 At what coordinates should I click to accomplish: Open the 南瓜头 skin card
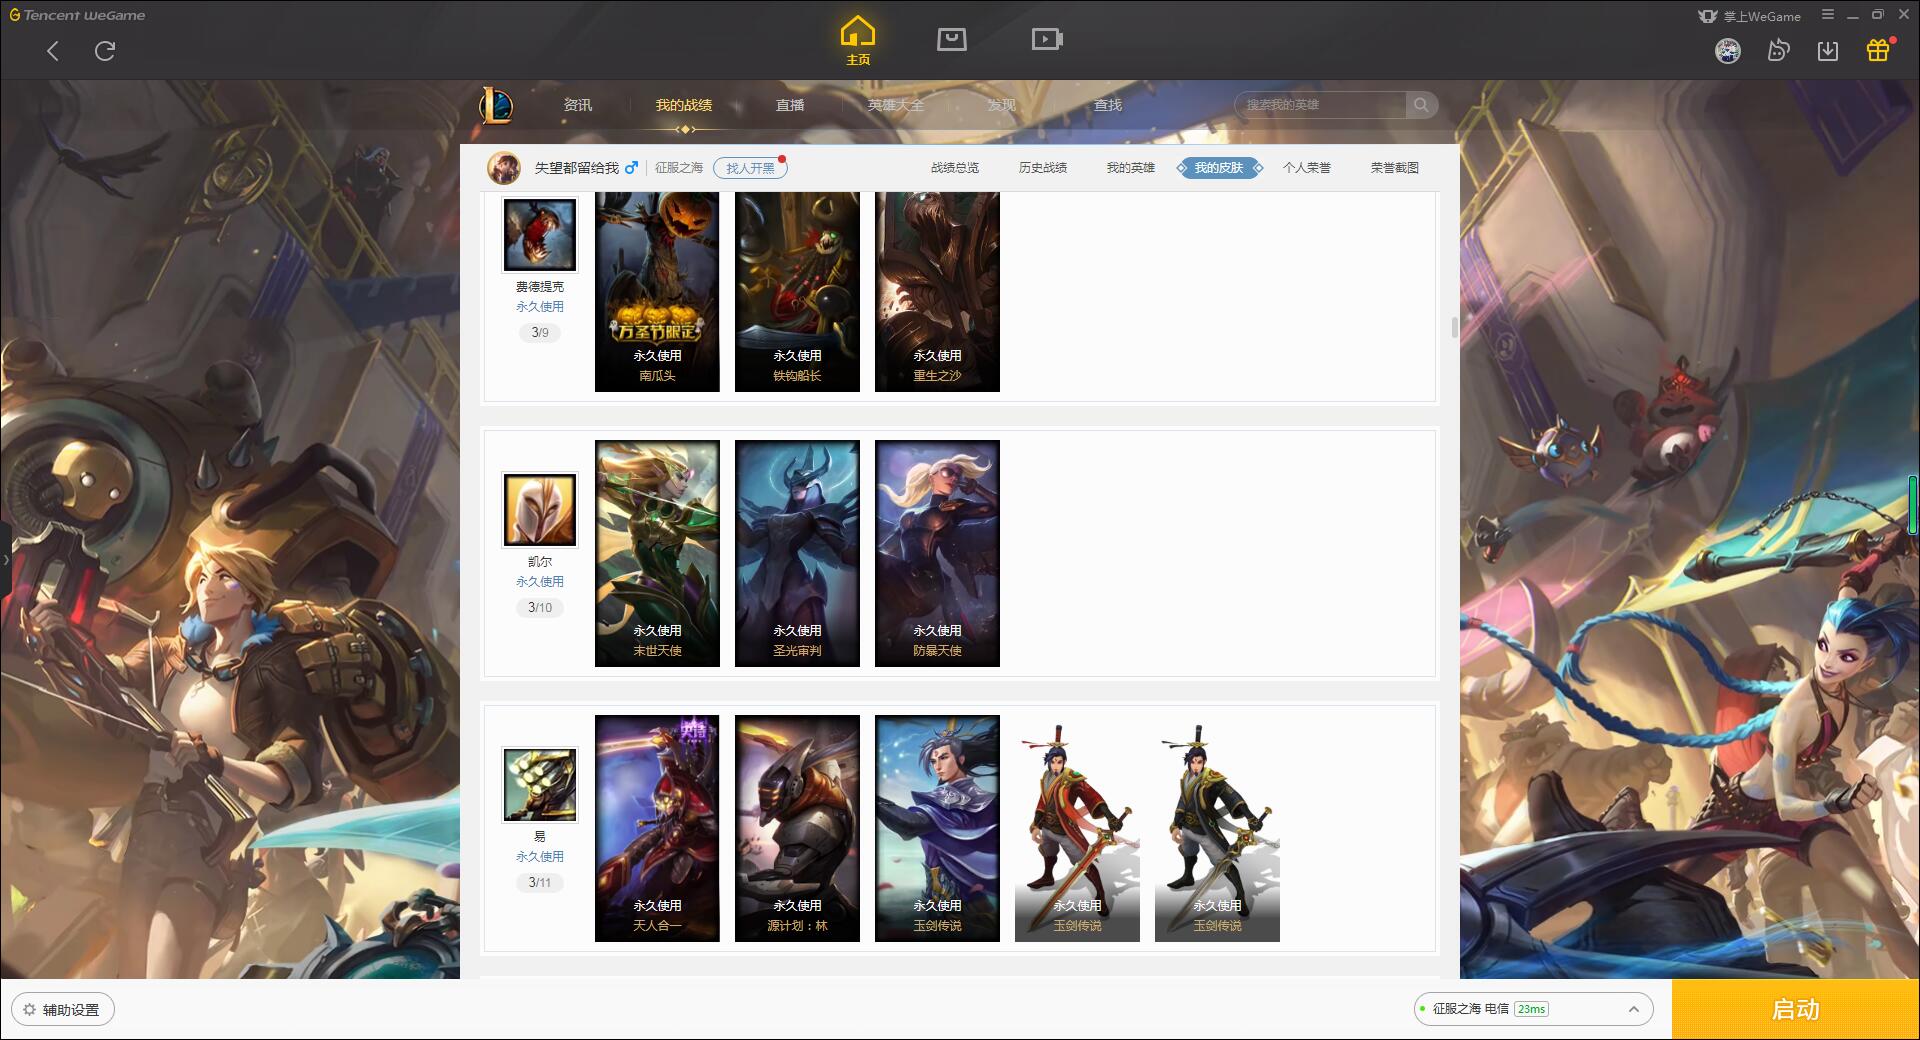click(657, 291)
